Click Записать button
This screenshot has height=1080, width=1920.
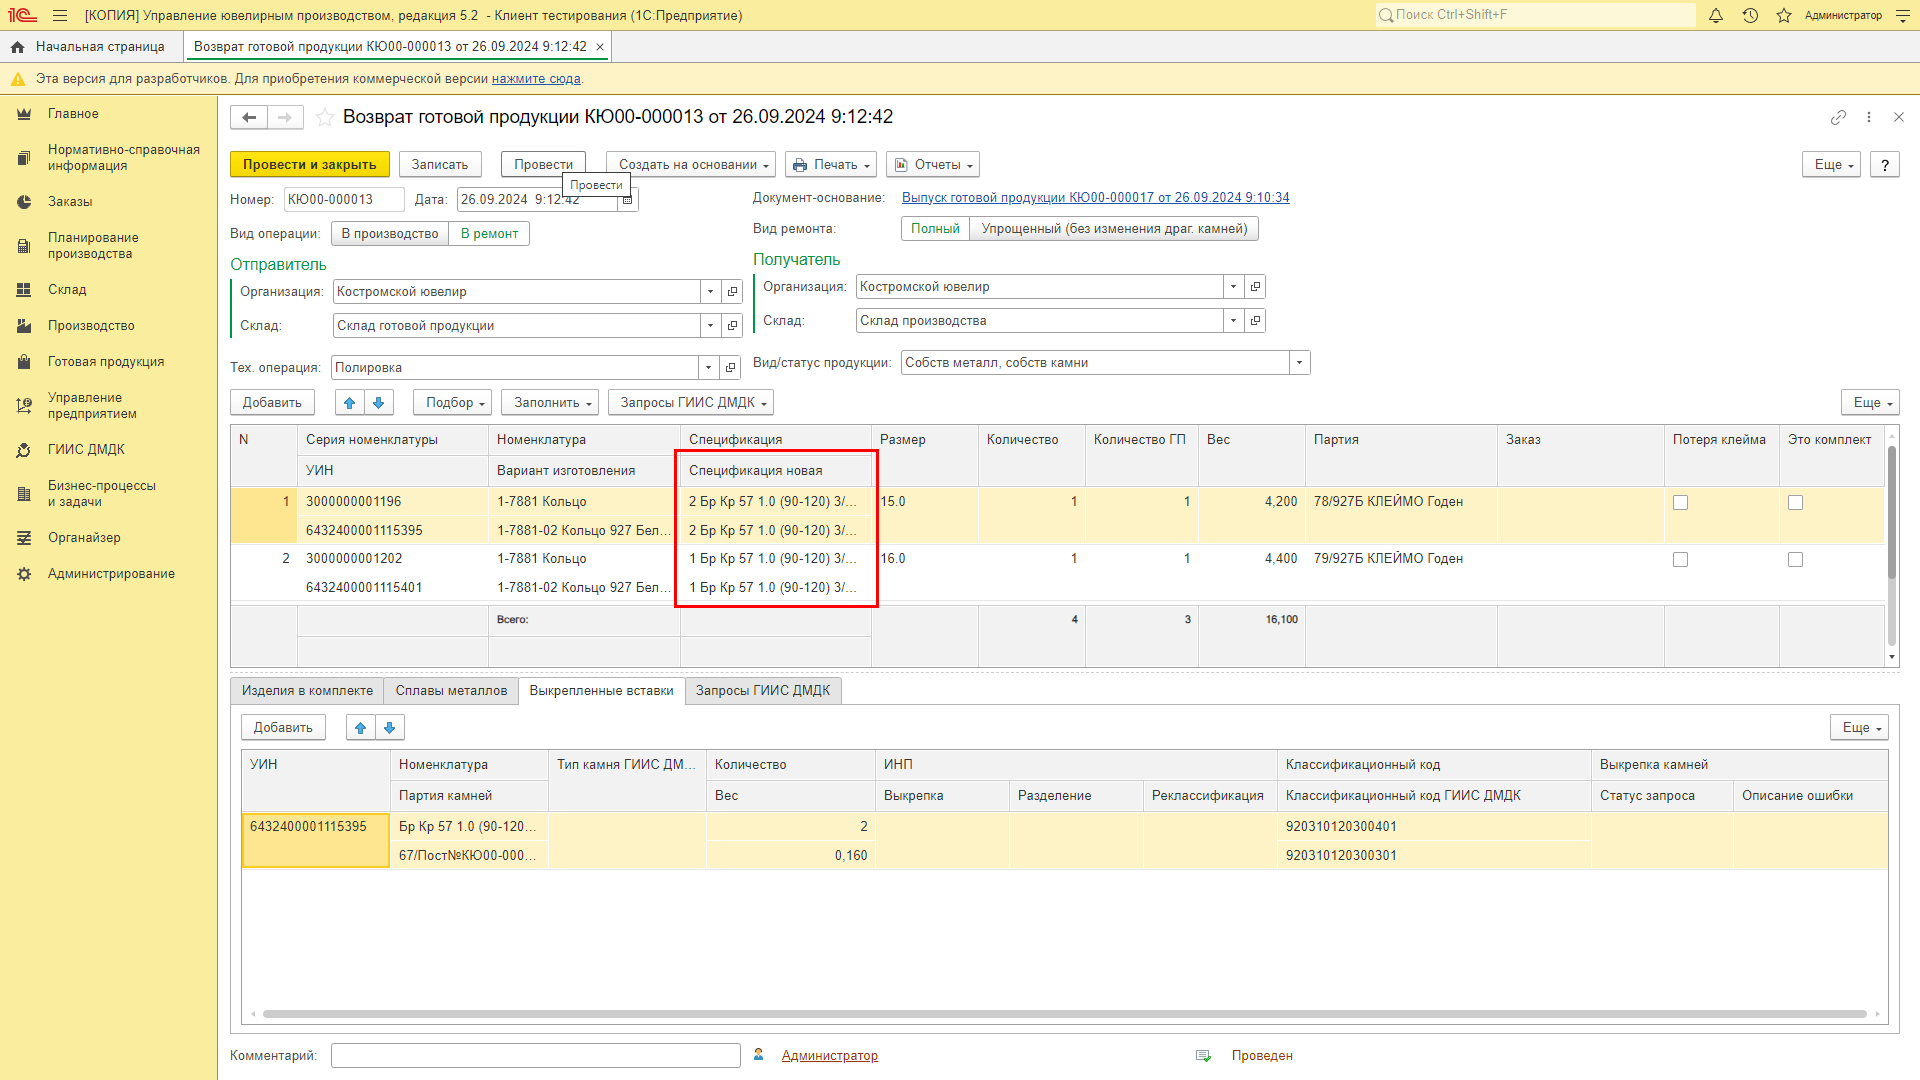(440, 165)
